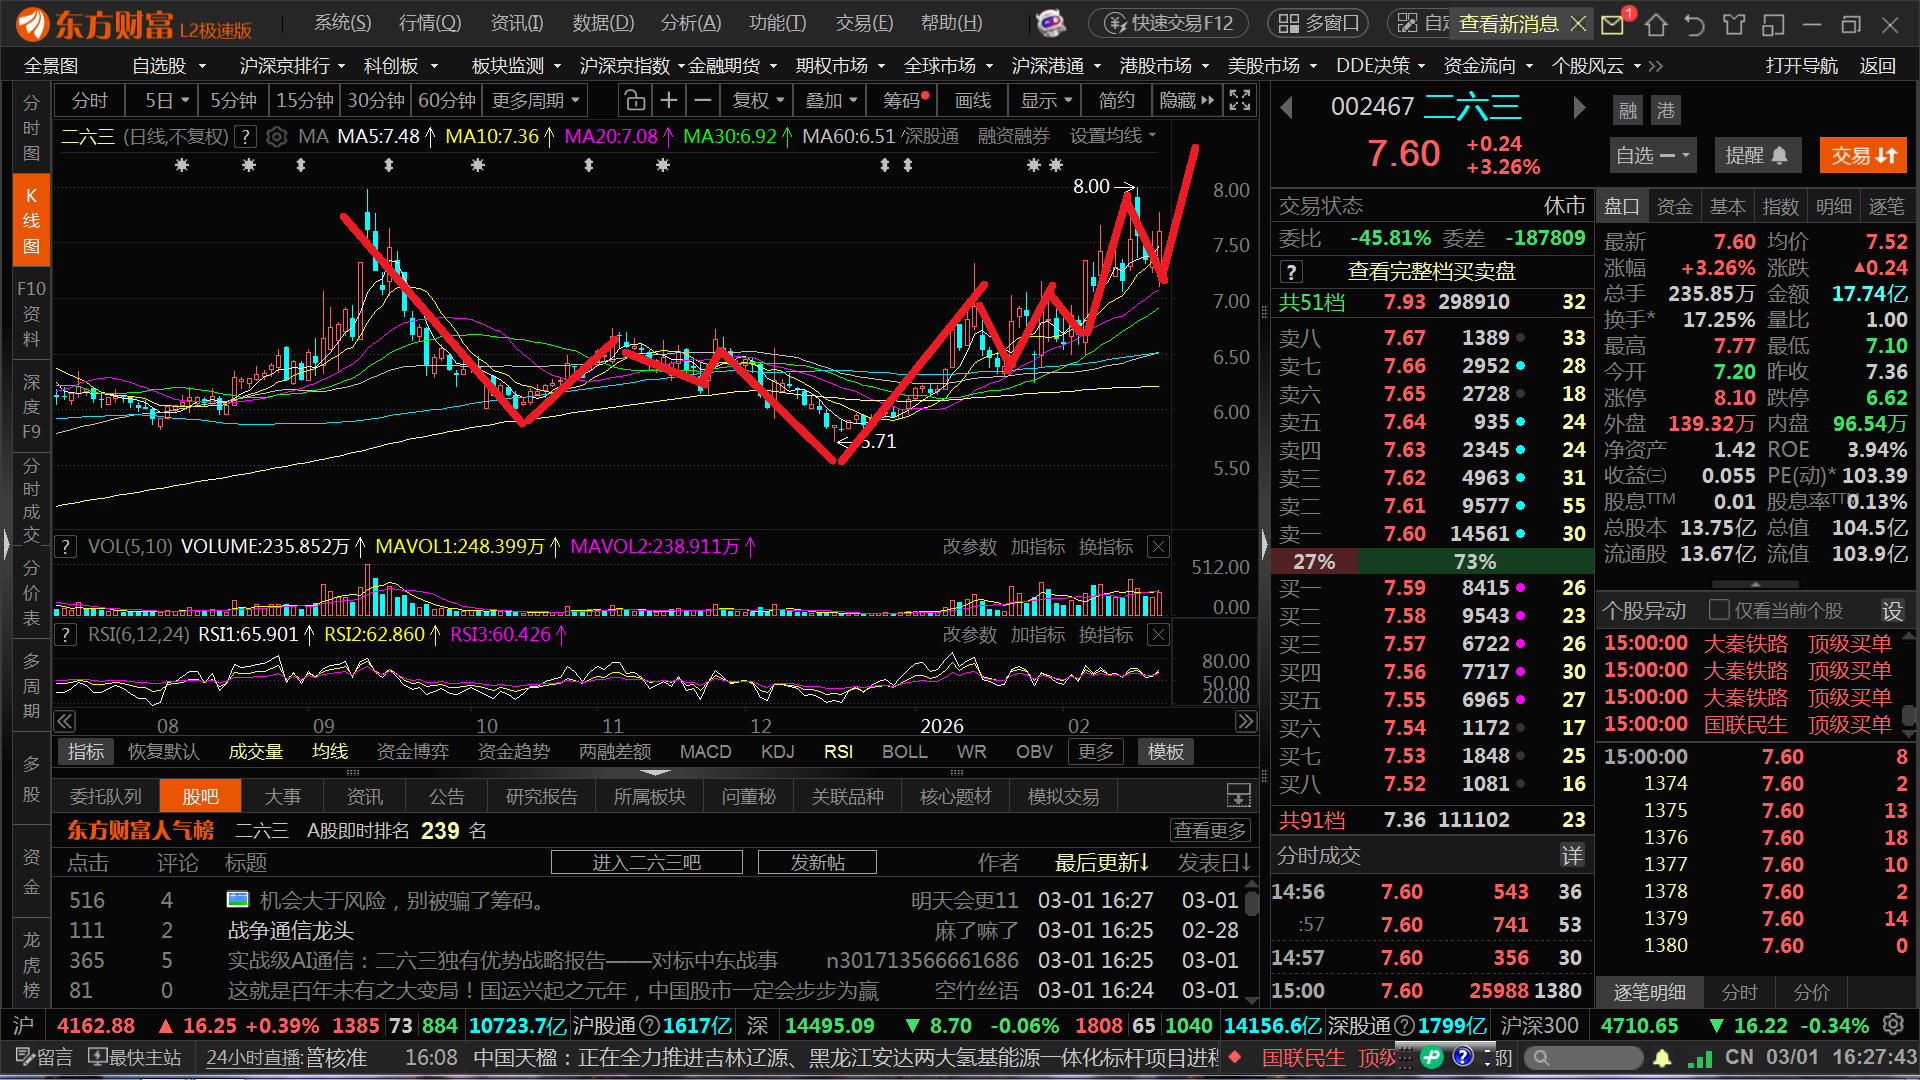Click the fullscreen expand chart icon

tap(1240, 101)
